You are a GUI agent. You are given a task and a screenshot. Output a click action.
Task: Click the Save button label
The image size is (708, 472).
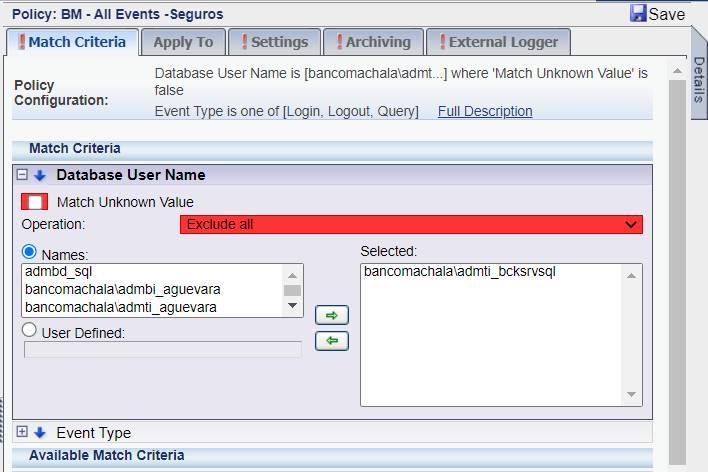click(666, 14)
